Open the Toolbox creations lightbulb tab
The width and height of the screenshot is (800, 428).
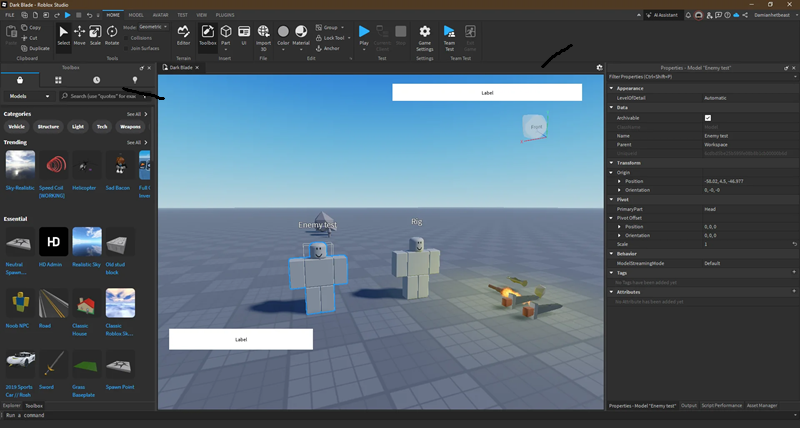(135, 80)
